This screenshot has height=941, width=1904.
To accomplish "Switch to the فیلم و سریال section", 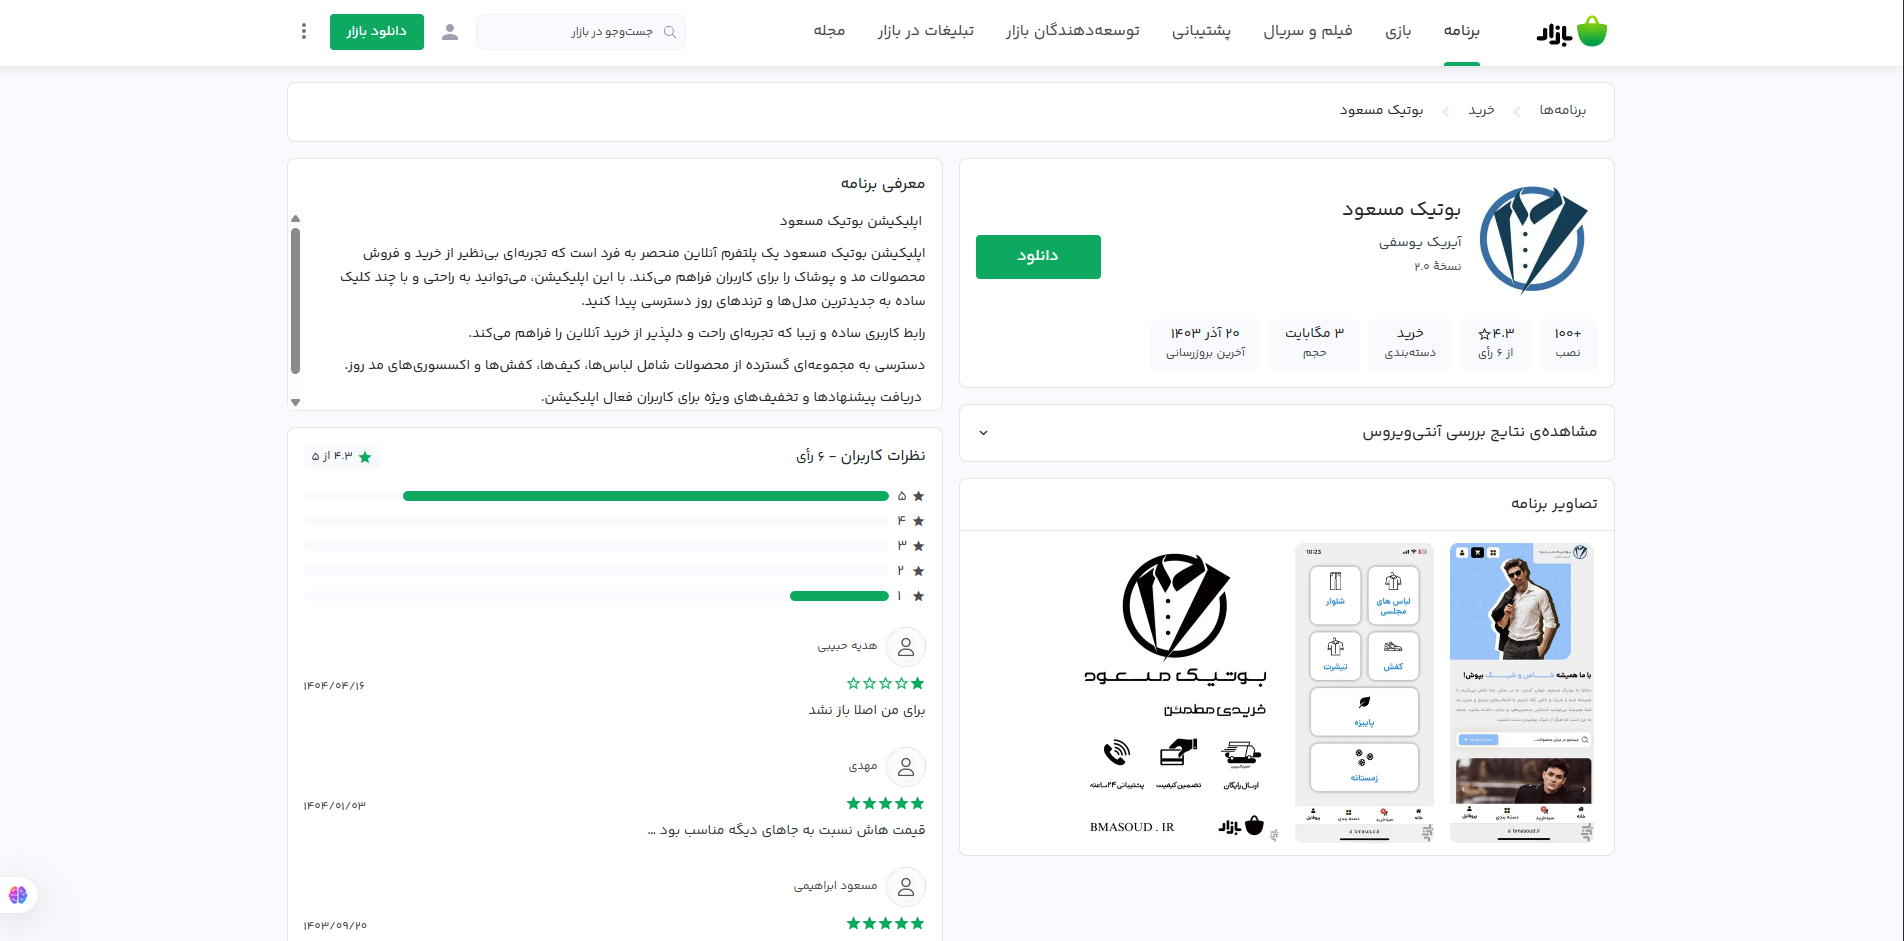I will click(x=1307, y=31).
